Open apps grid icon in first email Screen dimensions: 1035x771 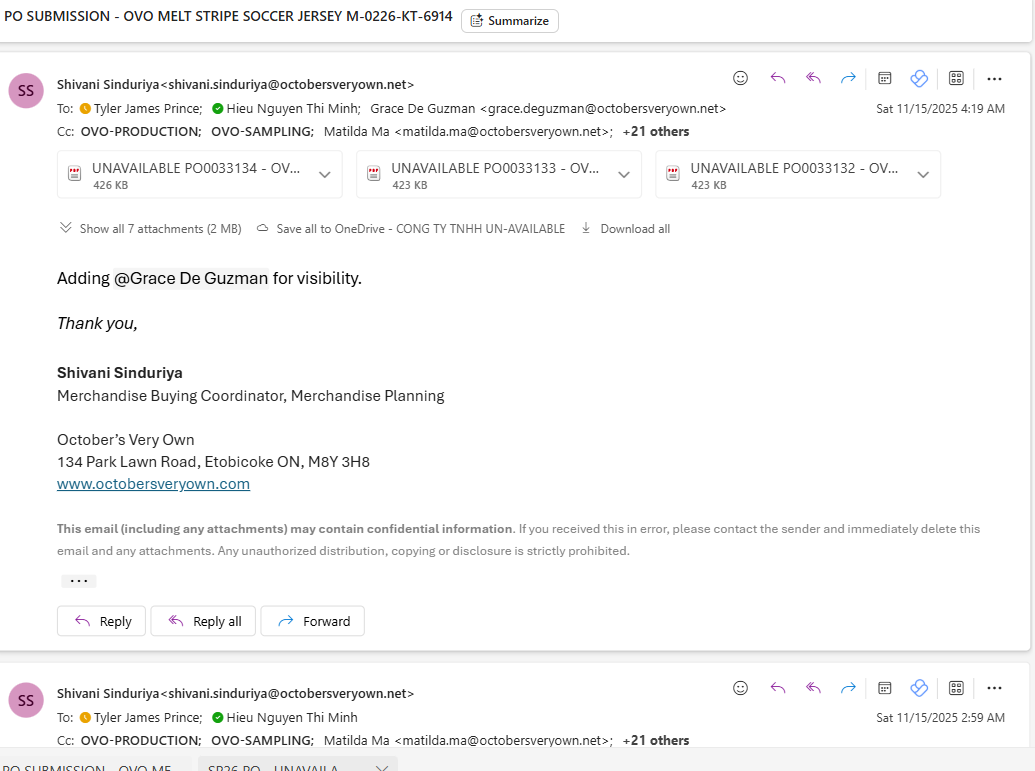(x=956, y=78)
